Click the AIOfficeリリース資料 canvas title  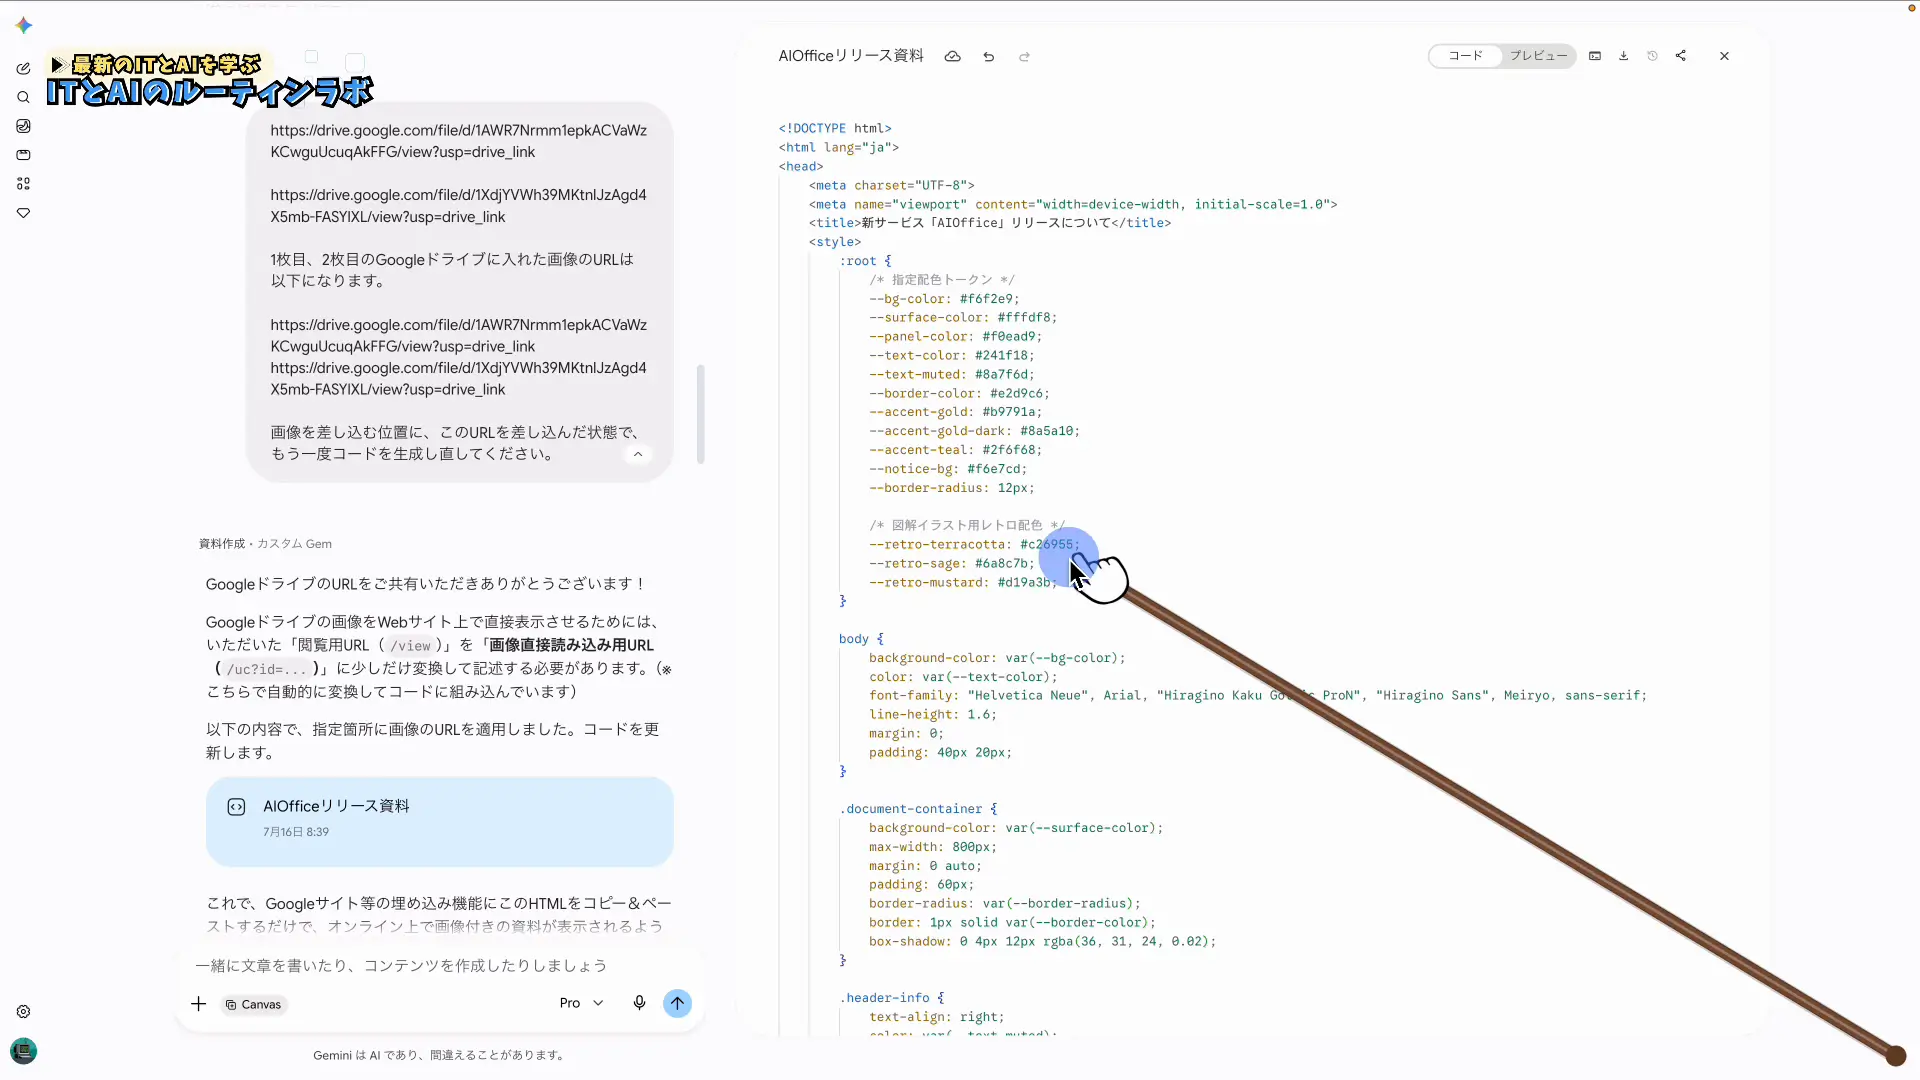coord(851,56)
